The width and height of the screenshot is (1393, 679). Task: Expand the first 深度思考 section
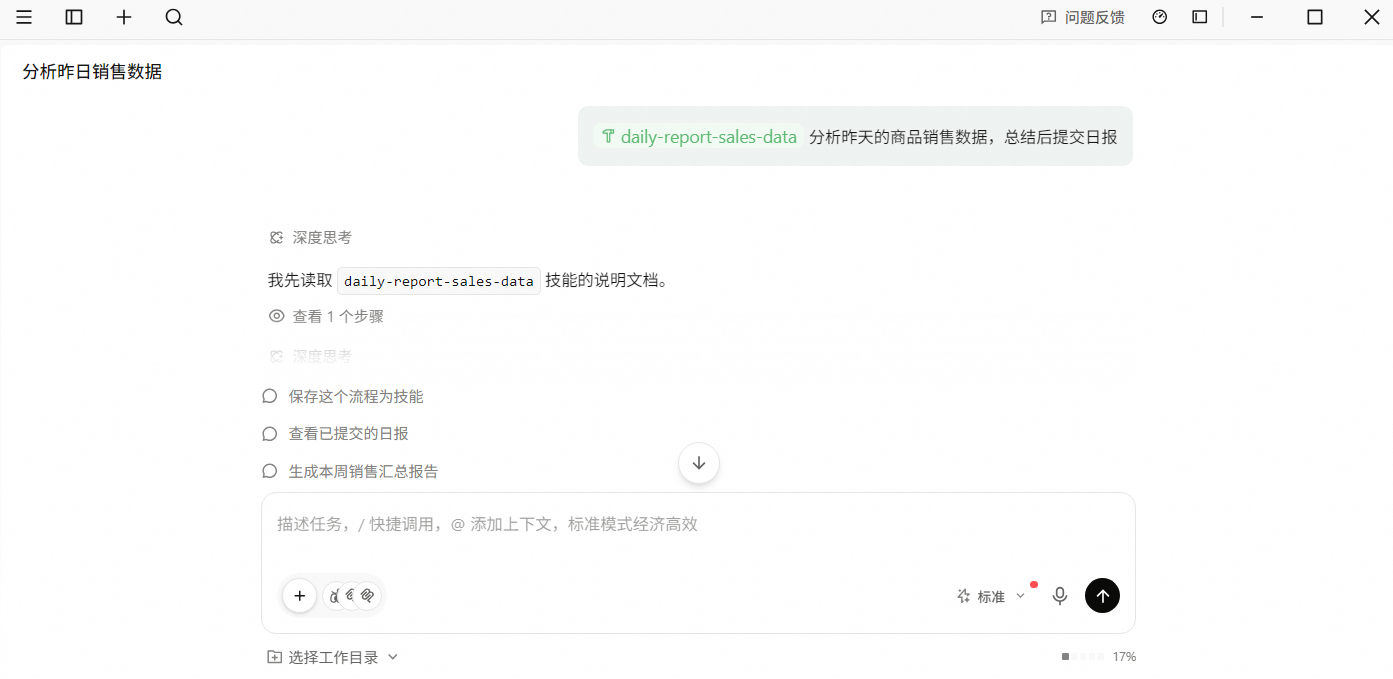[311, 238]
